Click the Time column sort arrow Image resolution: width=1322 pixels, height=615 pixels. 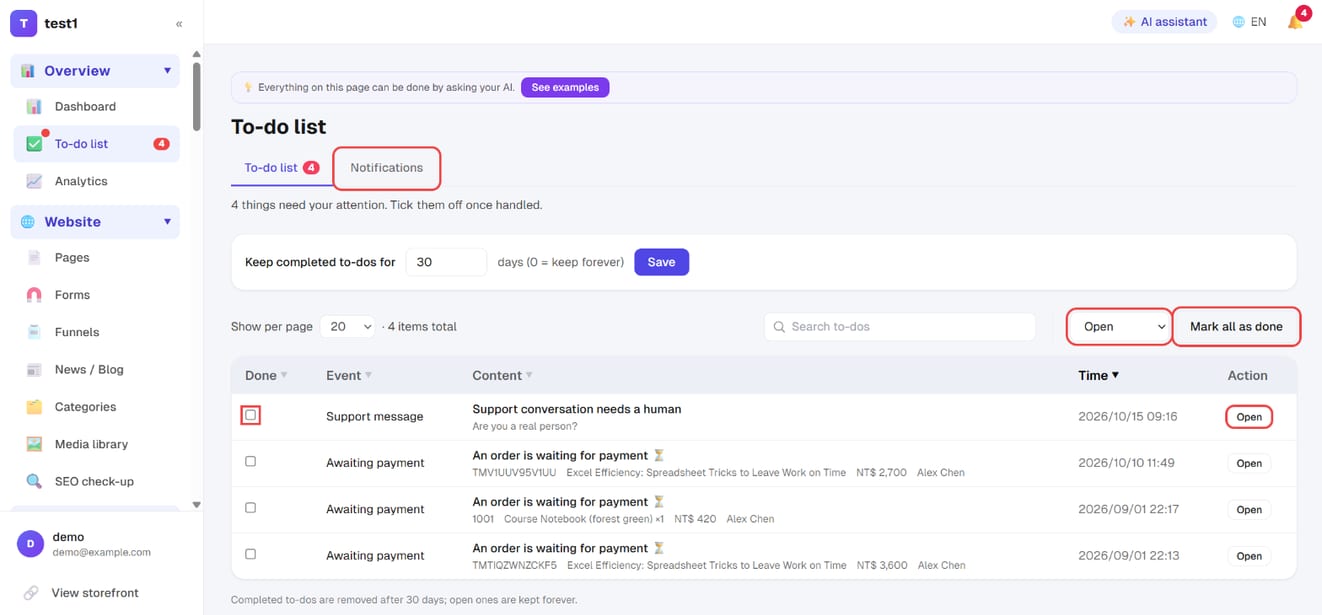point(1115,376)
